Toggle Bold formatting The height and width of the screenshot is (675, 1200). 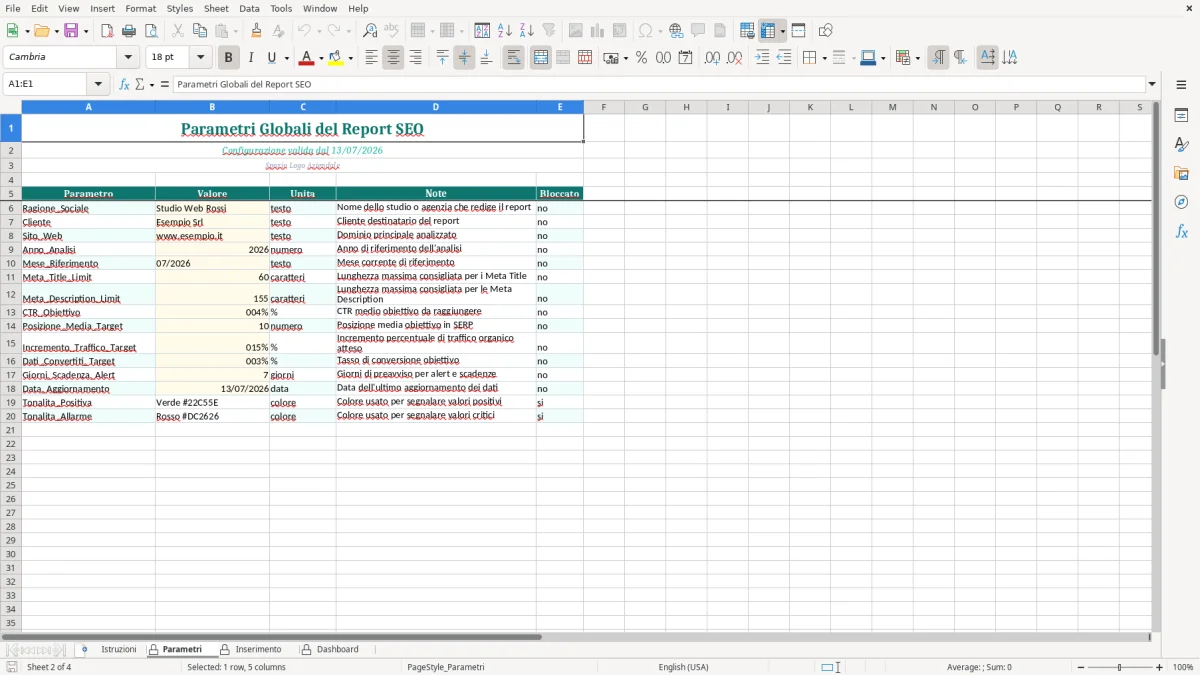click(228, 58)
